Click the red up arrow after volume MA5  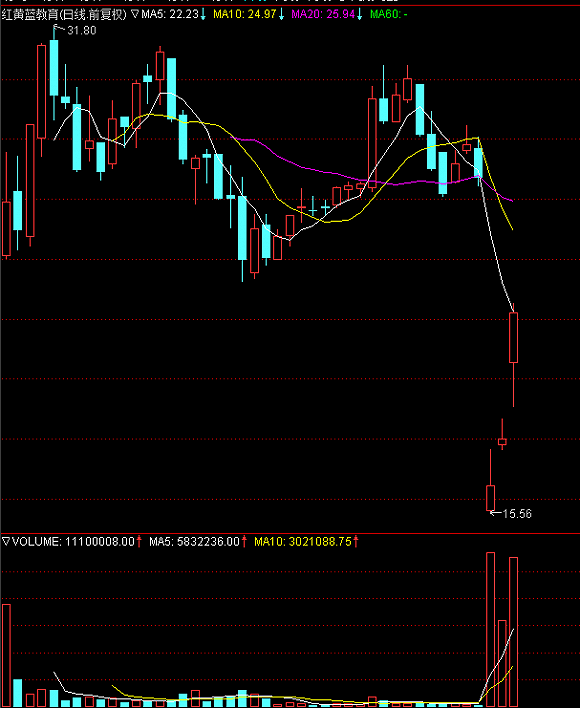244,541
